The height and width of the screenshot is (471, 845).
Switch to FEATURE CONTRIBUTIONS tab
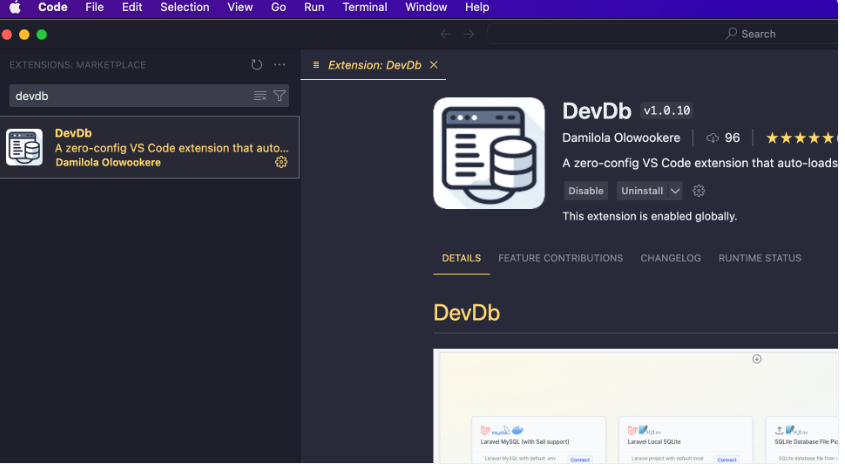560,258
